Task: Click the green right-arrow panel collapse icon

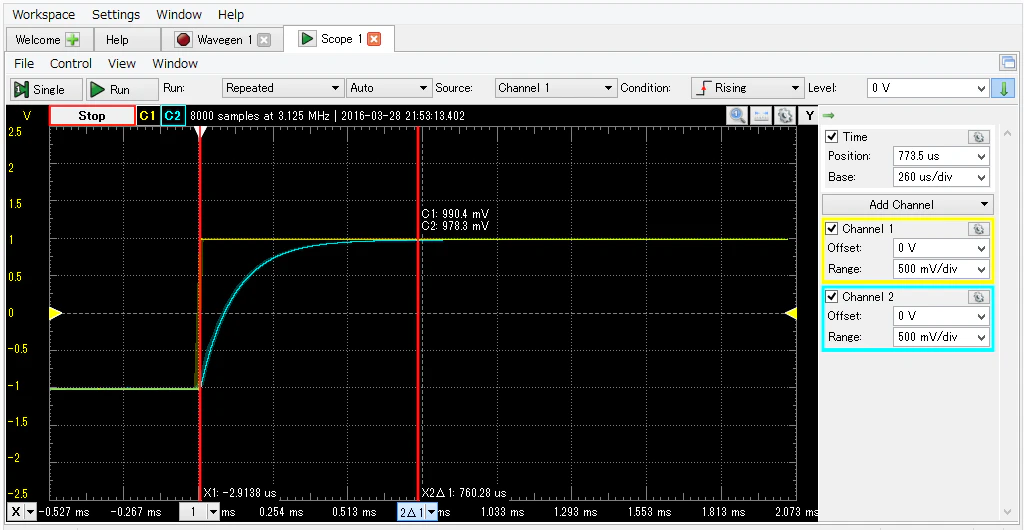Action: tap(829, 116)
